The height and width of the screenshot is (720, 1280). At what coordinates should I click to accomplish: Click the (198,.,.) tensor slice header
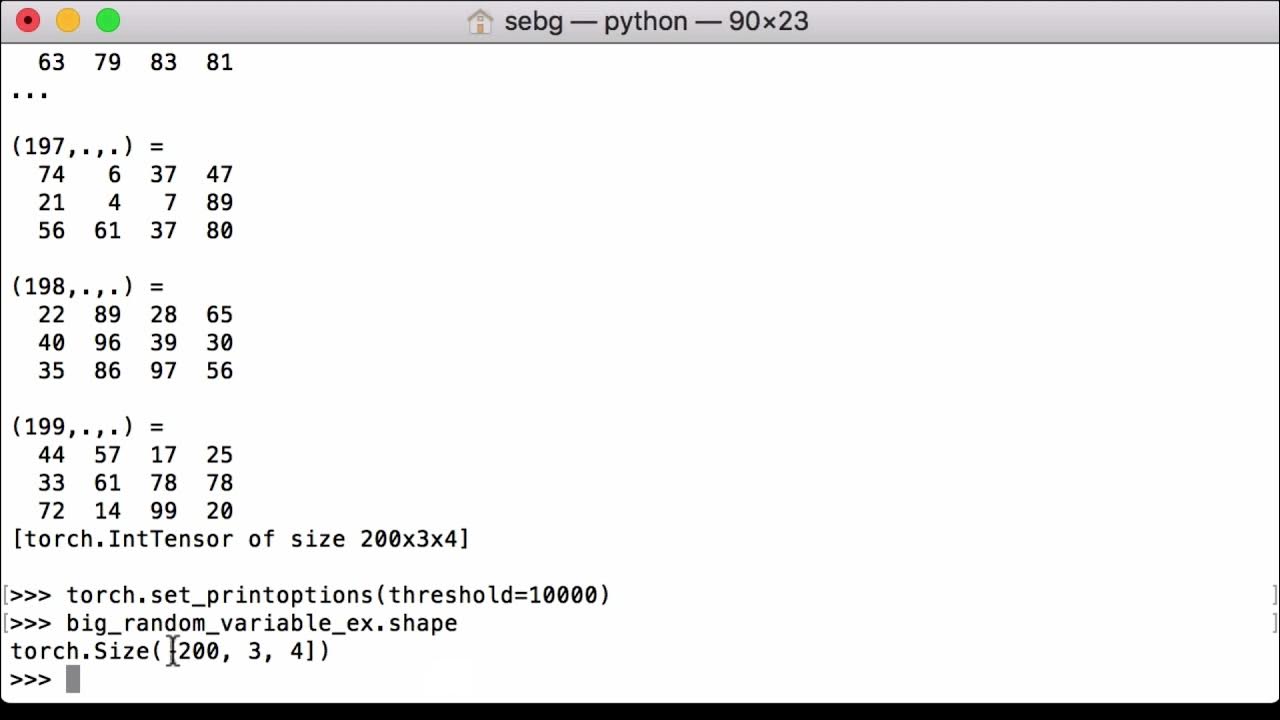point(87,287)
